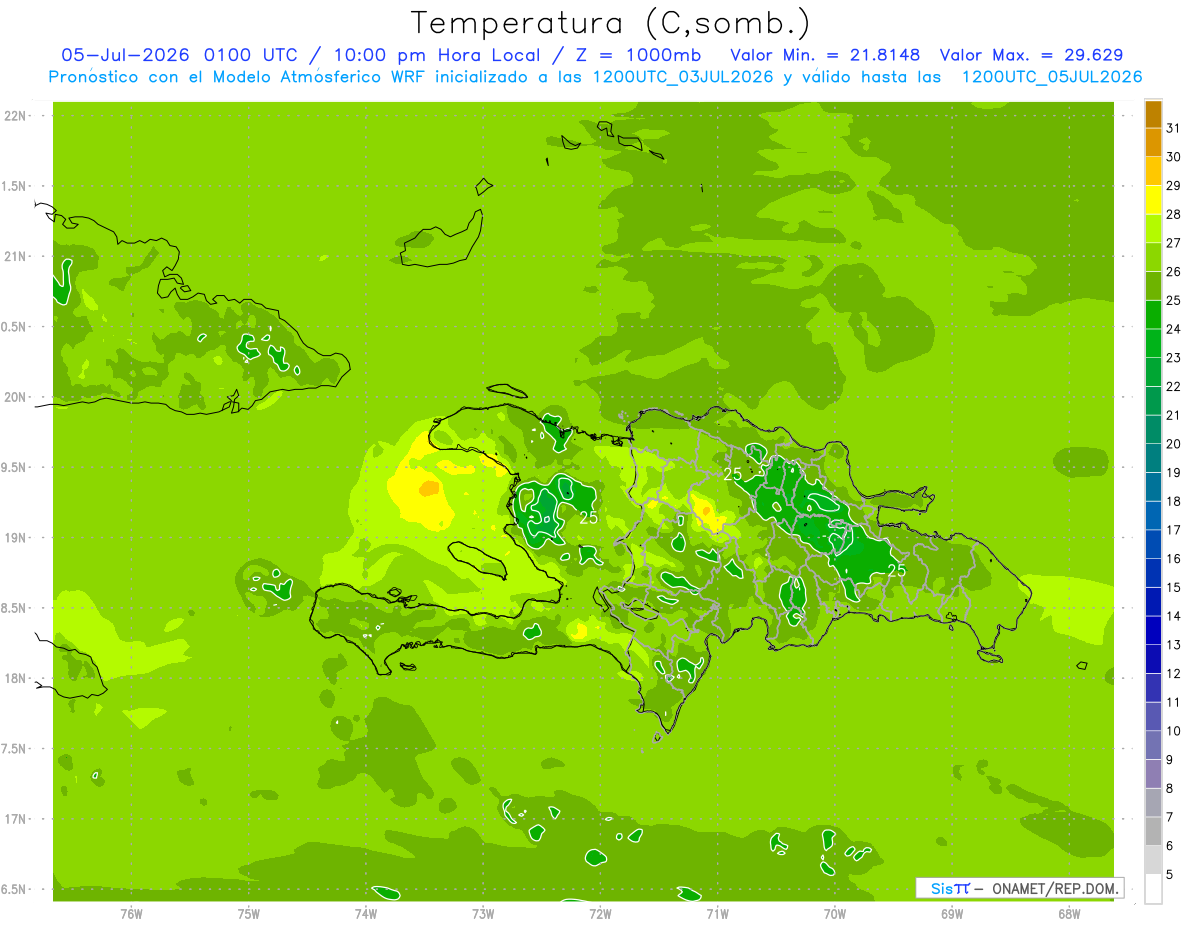Click the 70W longitude axis label
1200x927 pixels.
[835, 914]
